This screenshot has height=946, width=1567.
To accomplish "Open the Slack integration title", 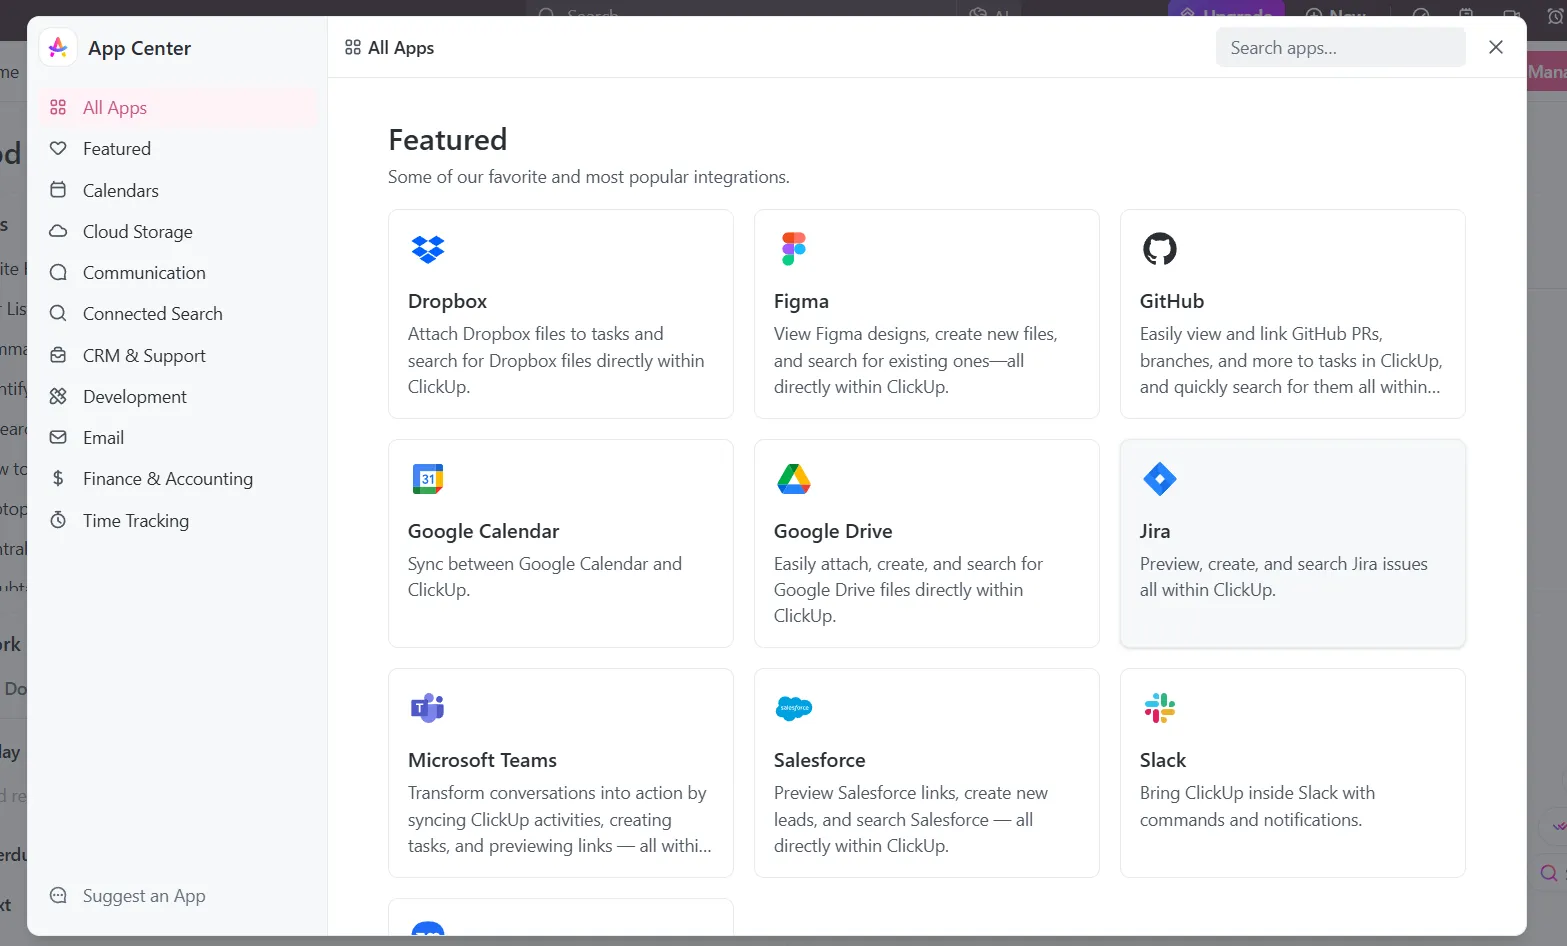I will pos(1163,760).
